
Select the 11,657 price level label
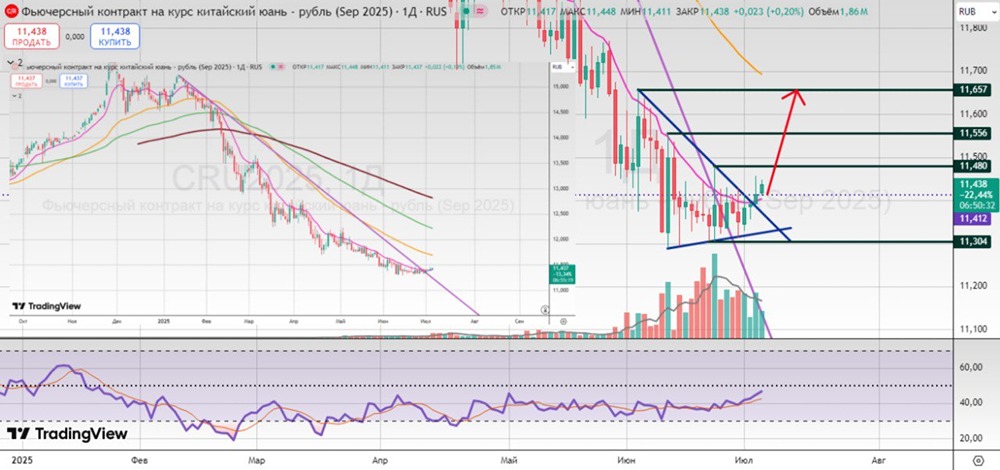[972, 90]
